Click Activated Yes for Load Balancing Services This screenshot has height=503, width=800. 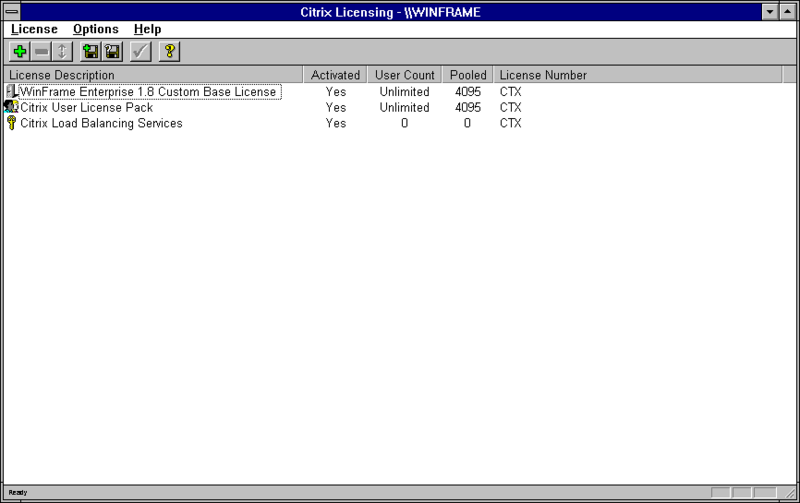pyautogui.click(x=336, y=123)
